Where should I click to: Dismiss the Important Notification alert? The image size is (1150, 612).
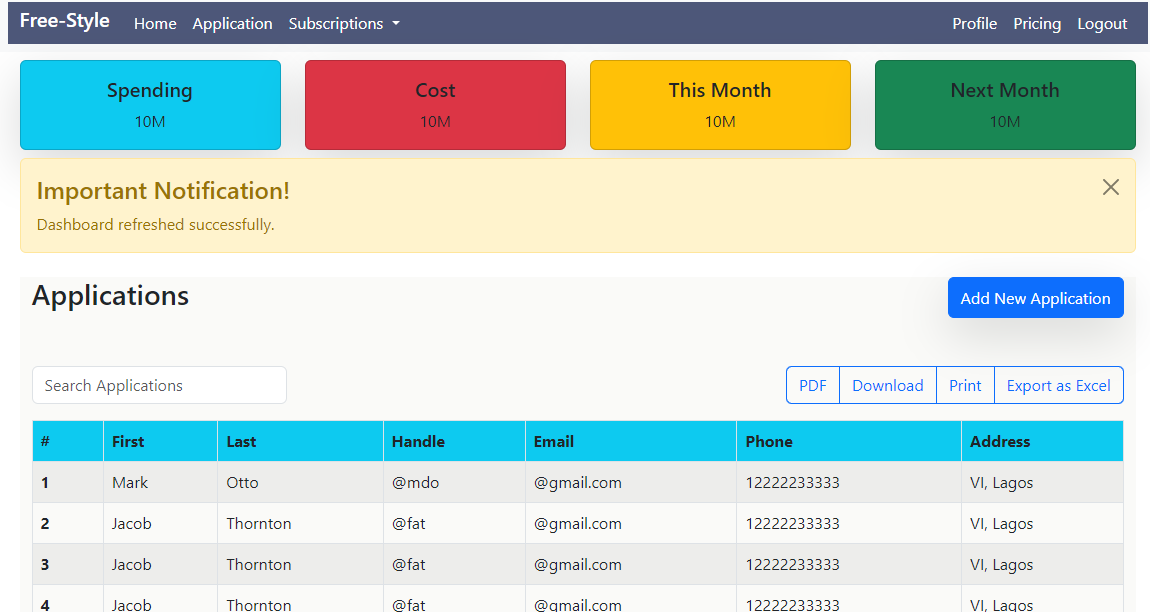point(1110,187)
